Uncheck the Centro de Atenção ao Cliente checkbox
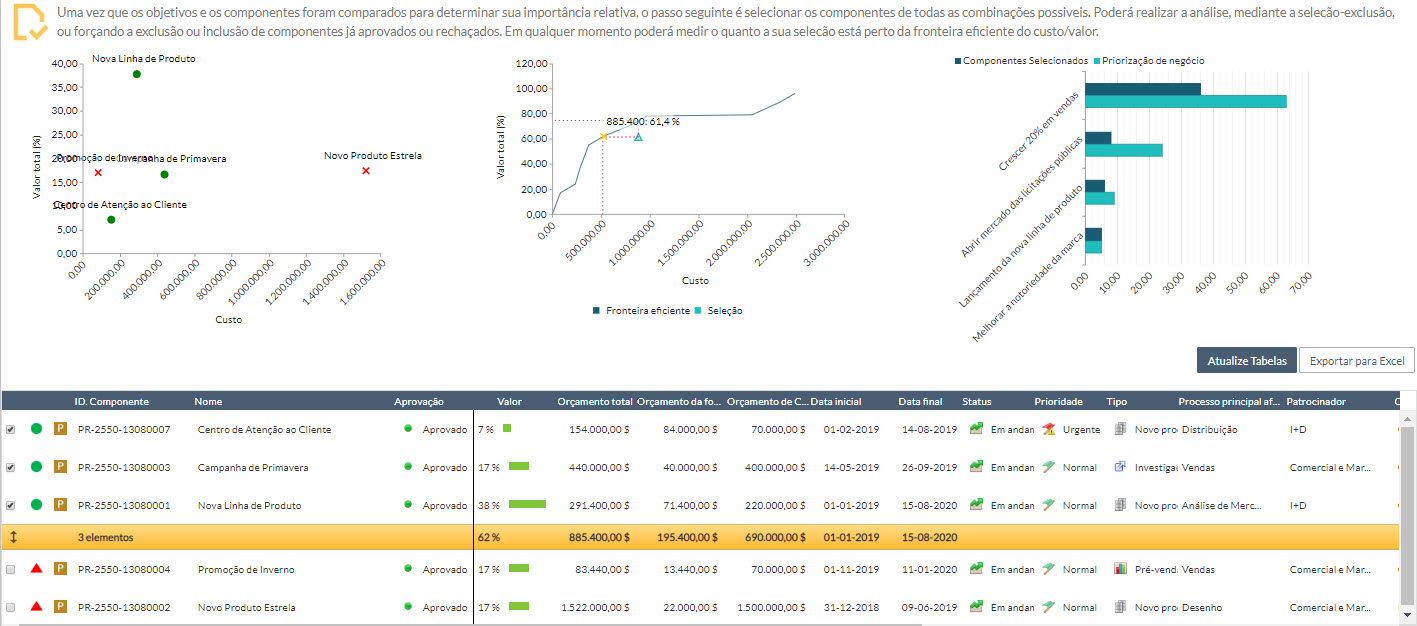This screenshot has height=626, width=1417. [11, 429]
